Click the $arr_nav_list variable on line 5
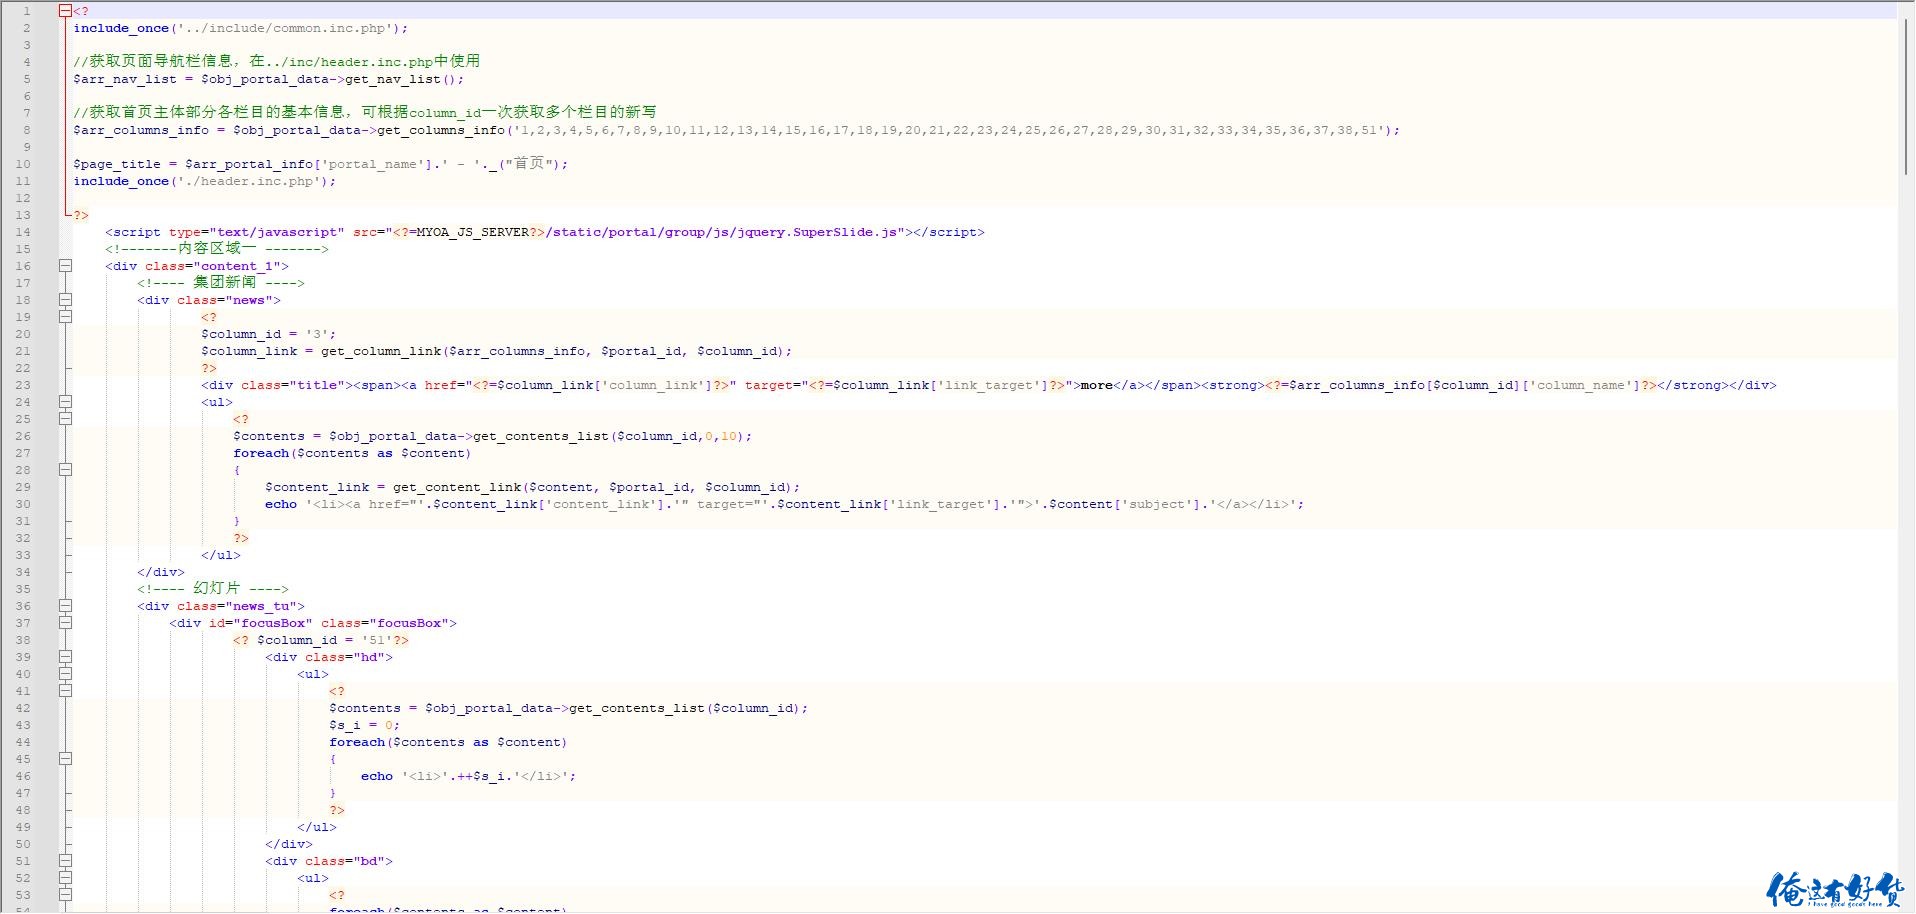1916x914 pixels. [x=125, y=79]
